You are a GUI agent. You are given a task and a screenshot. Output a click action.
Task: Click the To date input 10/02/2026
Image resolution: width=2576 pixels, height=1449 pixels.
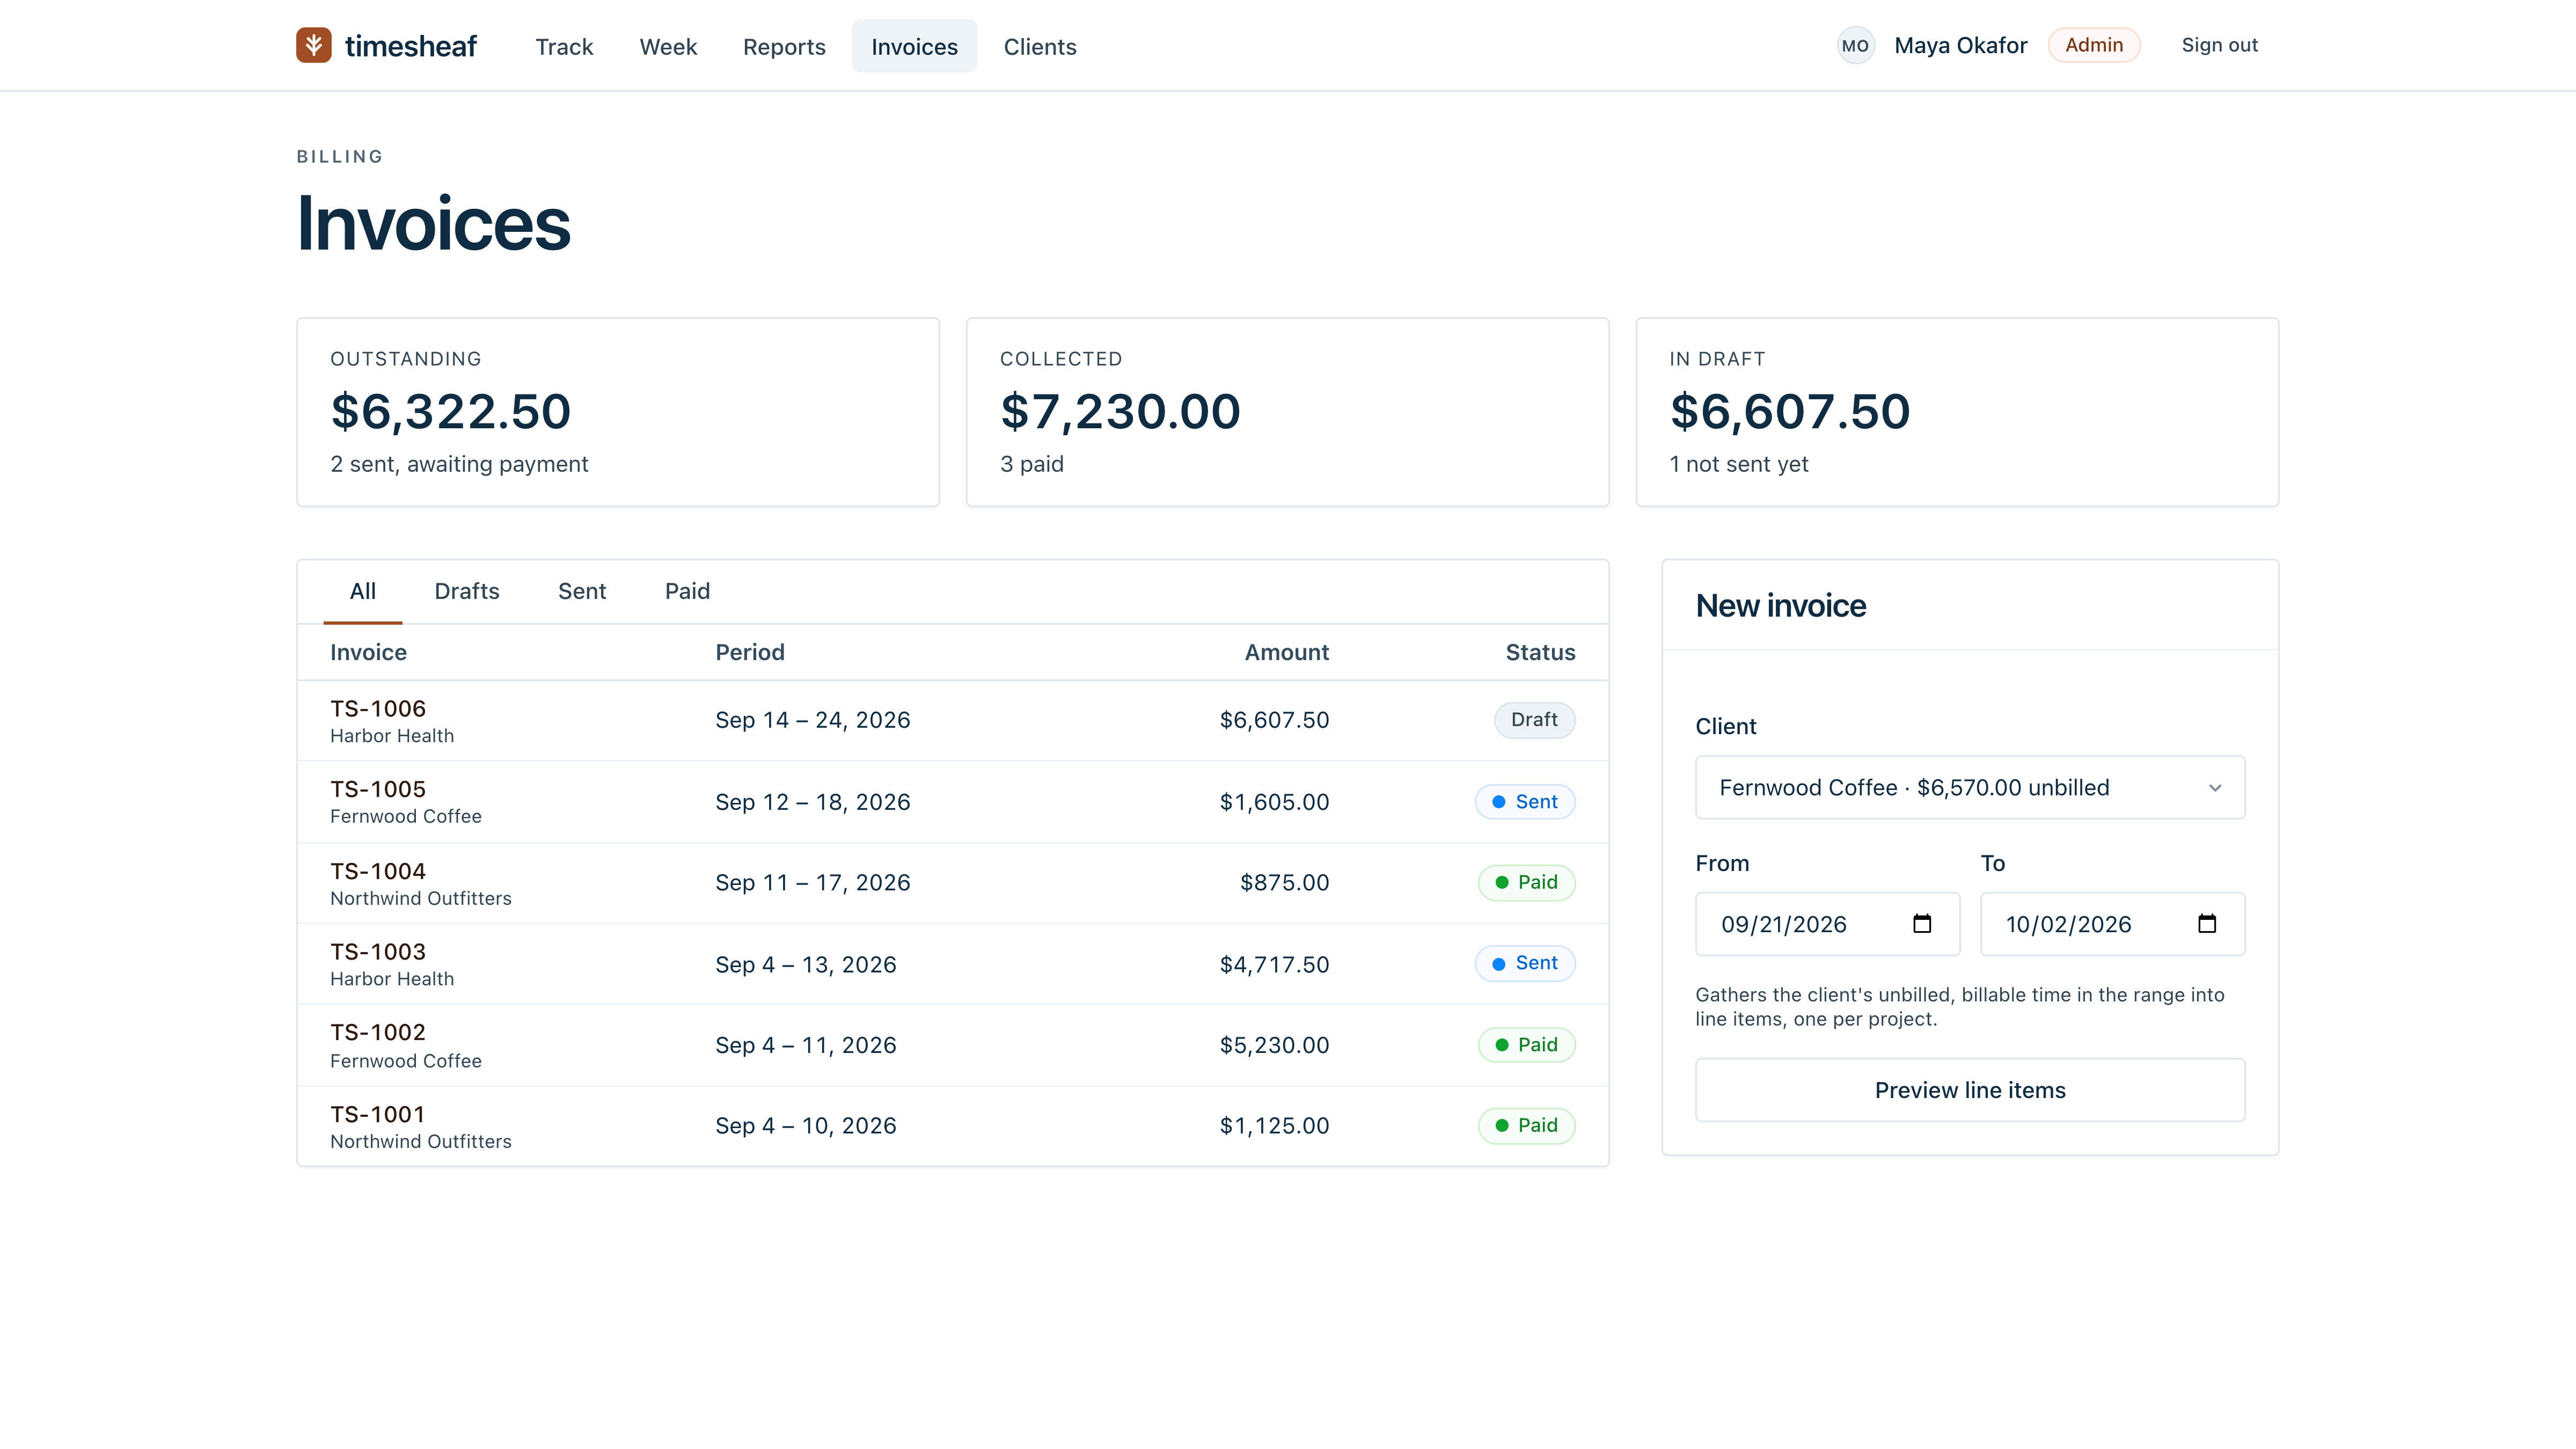coord(2112,924)
